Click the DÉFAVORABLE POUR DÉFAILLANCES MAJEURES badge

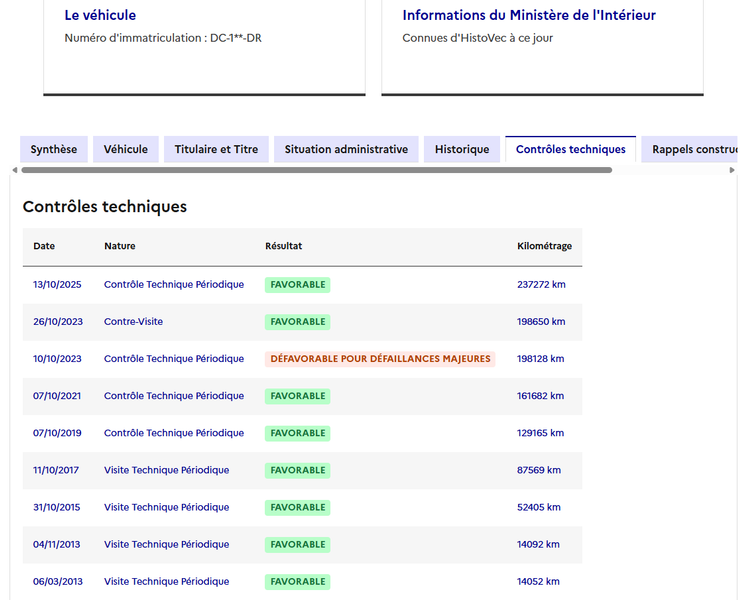380,359
